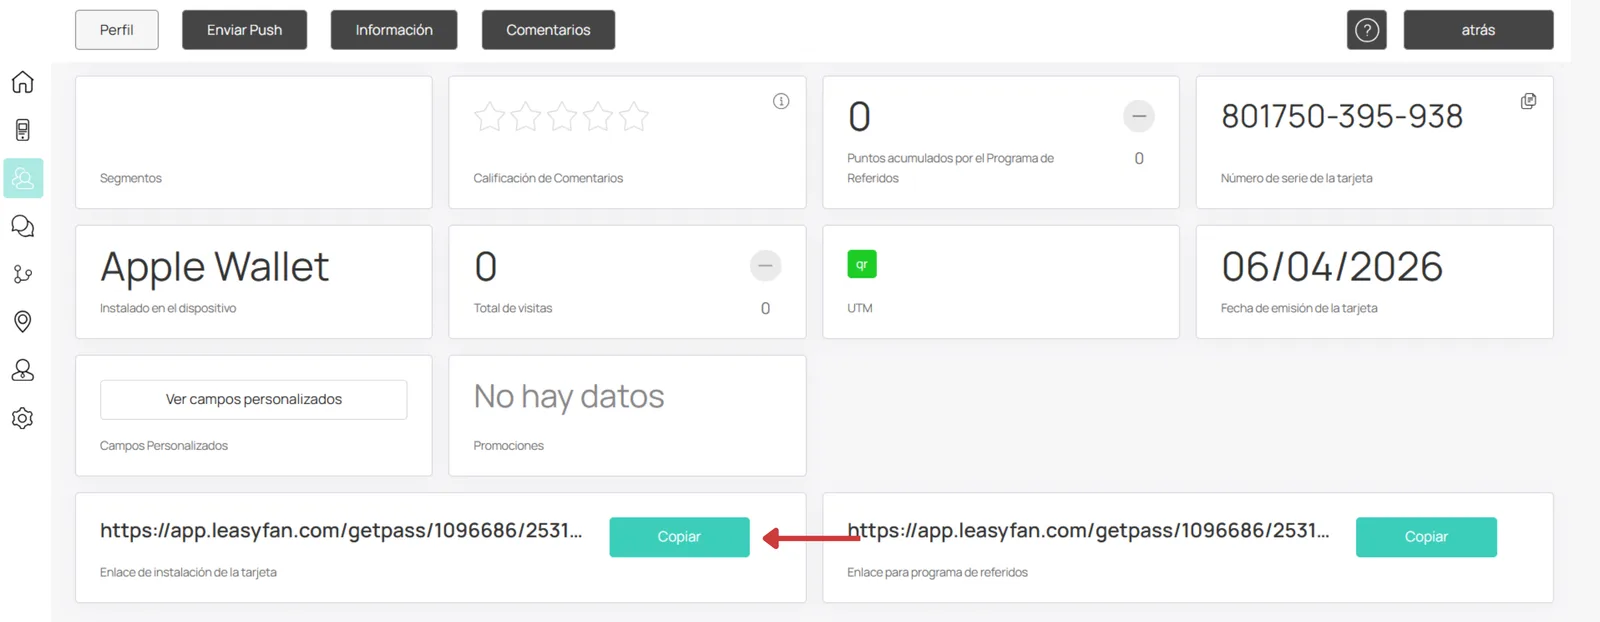Click the minus button for referral points
Viewport: 1600px width, 622px height.
point(1138,116)
